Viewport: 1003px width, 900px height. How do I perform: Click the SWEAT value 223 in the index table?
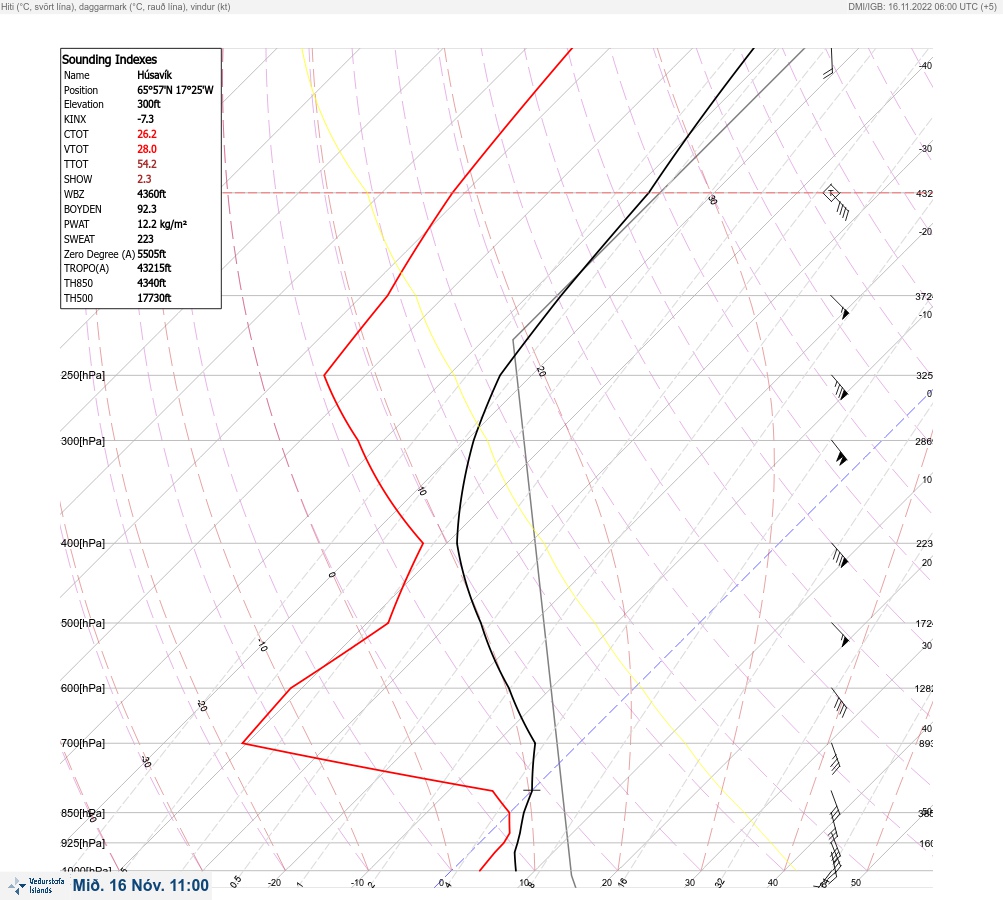tap(145, 239)
